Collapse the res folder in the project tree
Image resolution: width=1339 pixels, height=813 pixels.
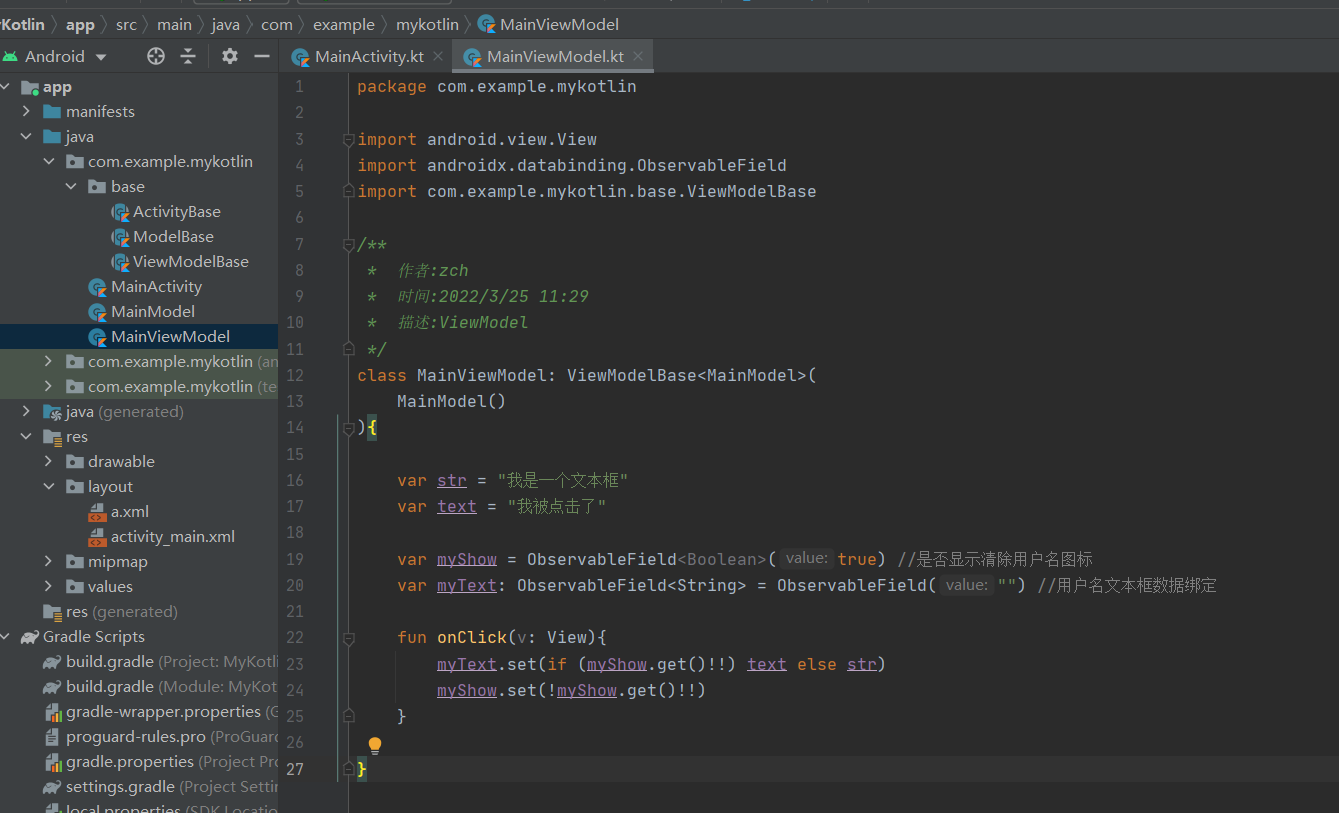[27, 436]
